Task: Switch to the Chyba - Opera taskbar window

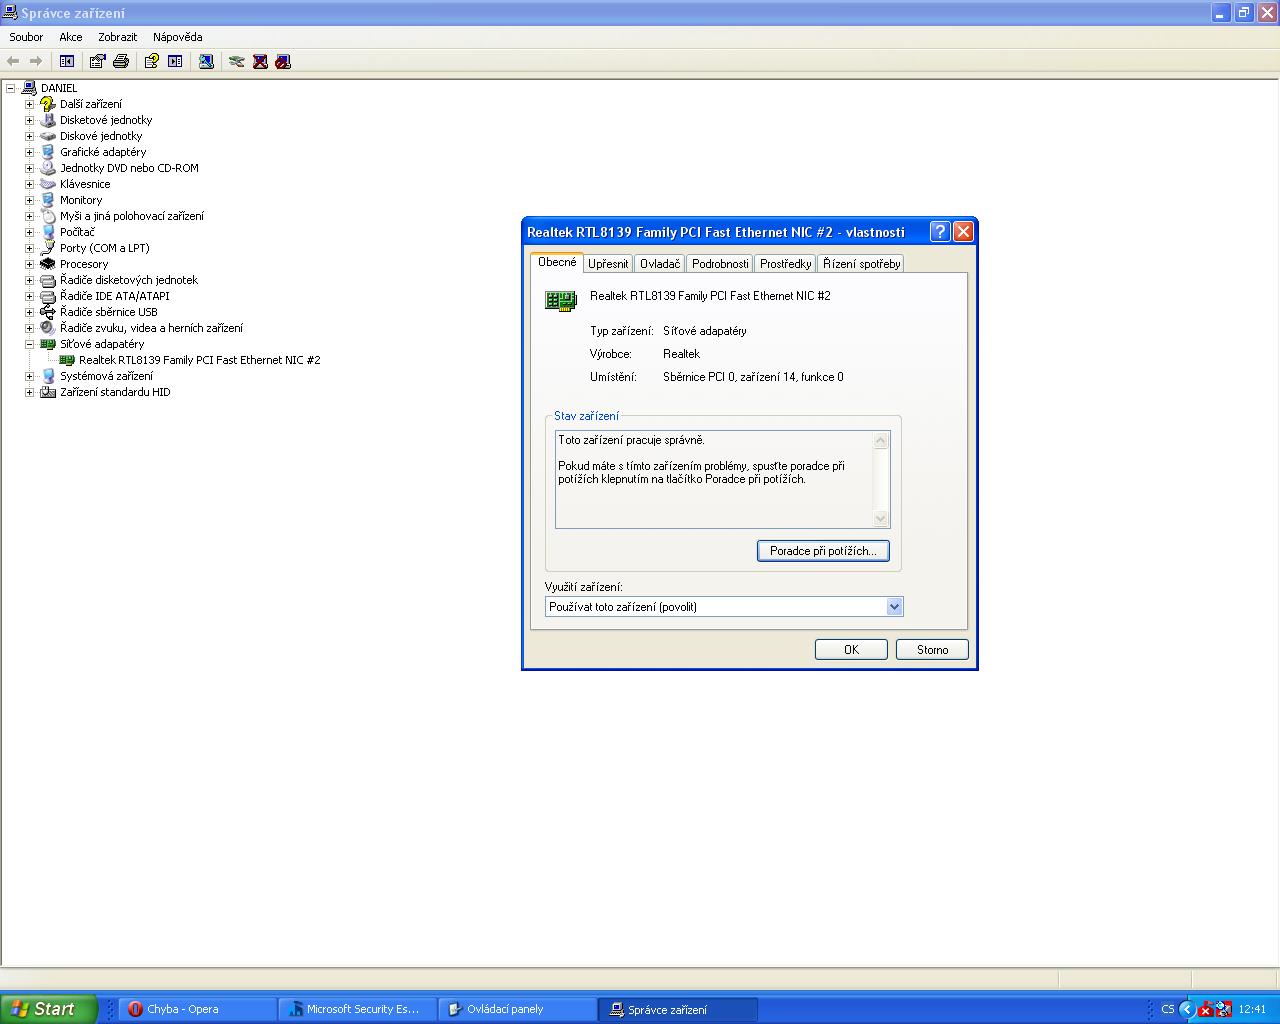Action: coord(198,1009)
